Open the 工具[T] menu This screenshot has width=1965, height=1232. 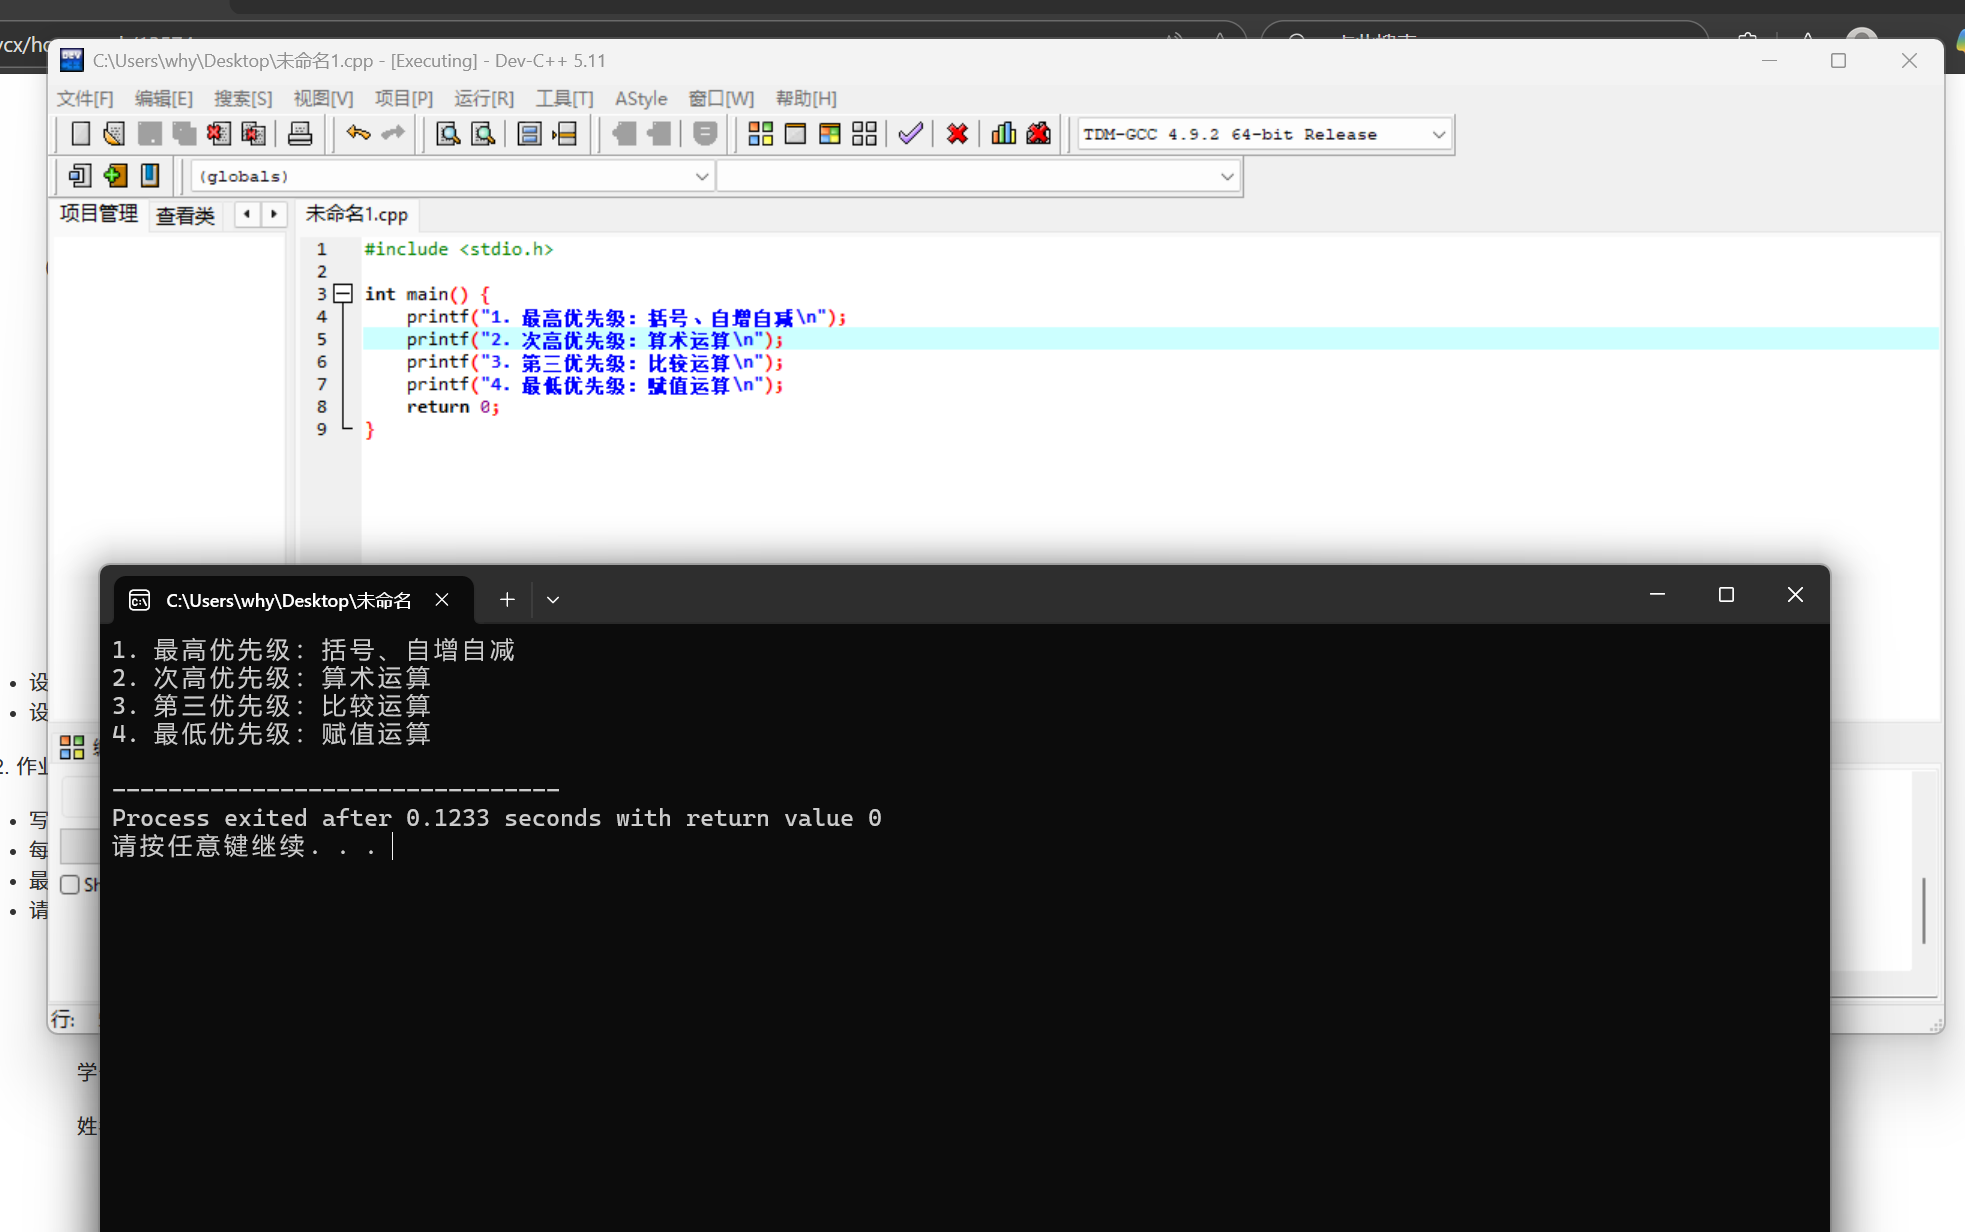tap(564, 98)
